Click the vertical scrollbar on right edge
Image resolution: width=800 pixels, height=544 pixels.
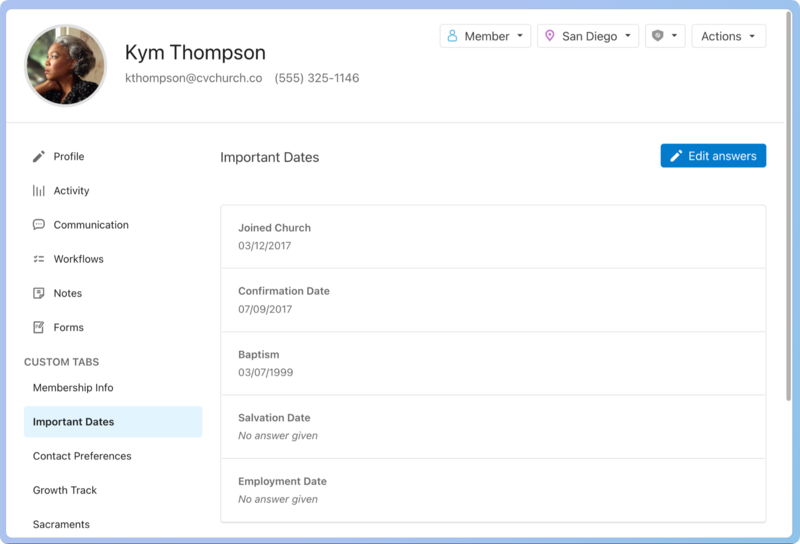click(791, 250)
